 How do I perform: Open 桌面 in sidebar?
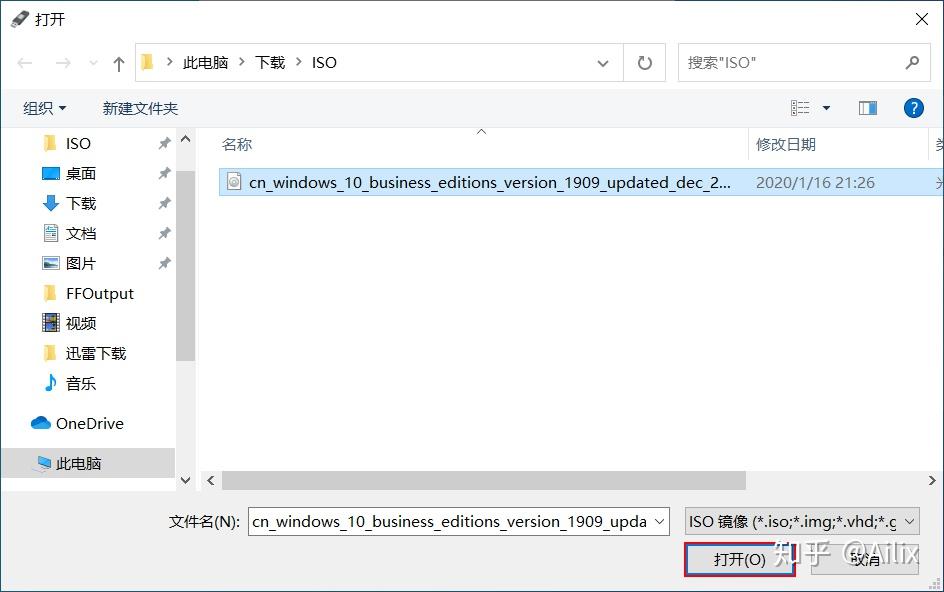point(81,173)
